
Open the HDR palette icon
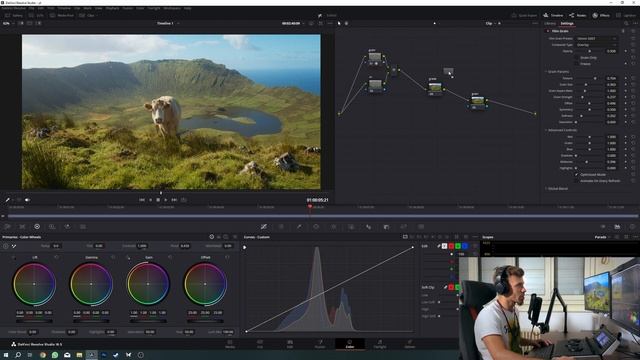[x=52, y=227]
